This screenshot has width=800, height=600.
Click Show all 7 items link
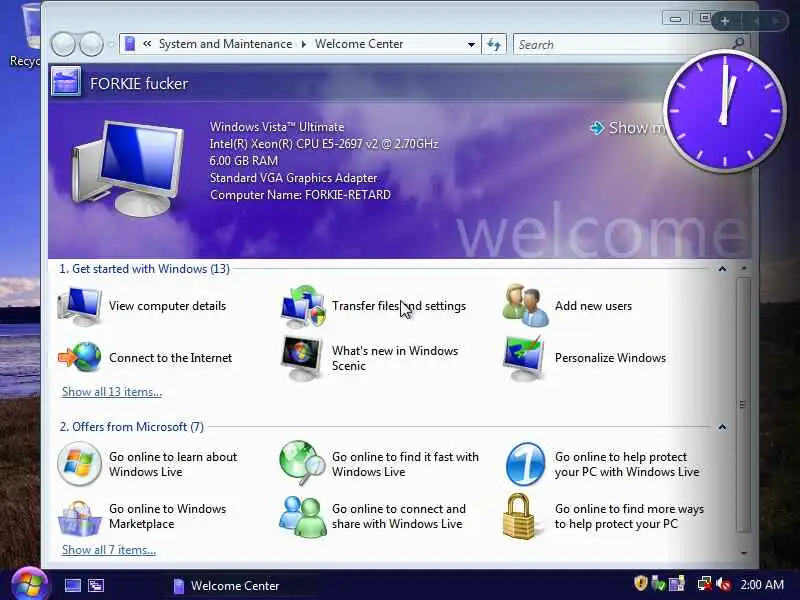(109, 550)
